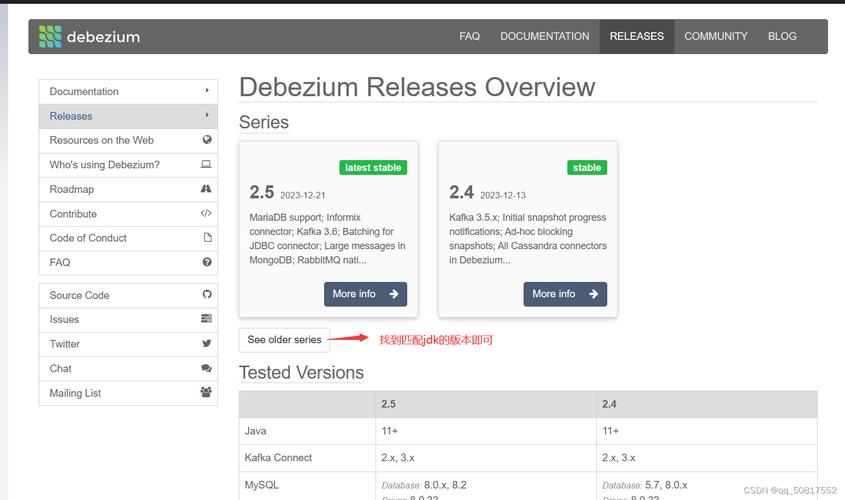Click the stable badge on 2.4 card
Image resolution: width=845 pixels, height=500 pixels.
(587, 168)
